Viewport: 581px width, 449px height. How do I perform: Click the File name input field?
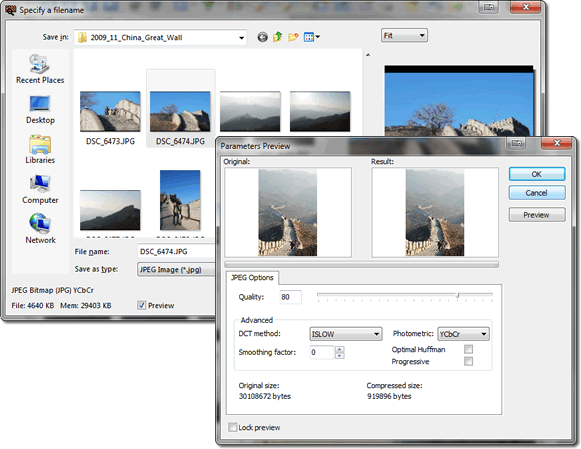point(176,252)
